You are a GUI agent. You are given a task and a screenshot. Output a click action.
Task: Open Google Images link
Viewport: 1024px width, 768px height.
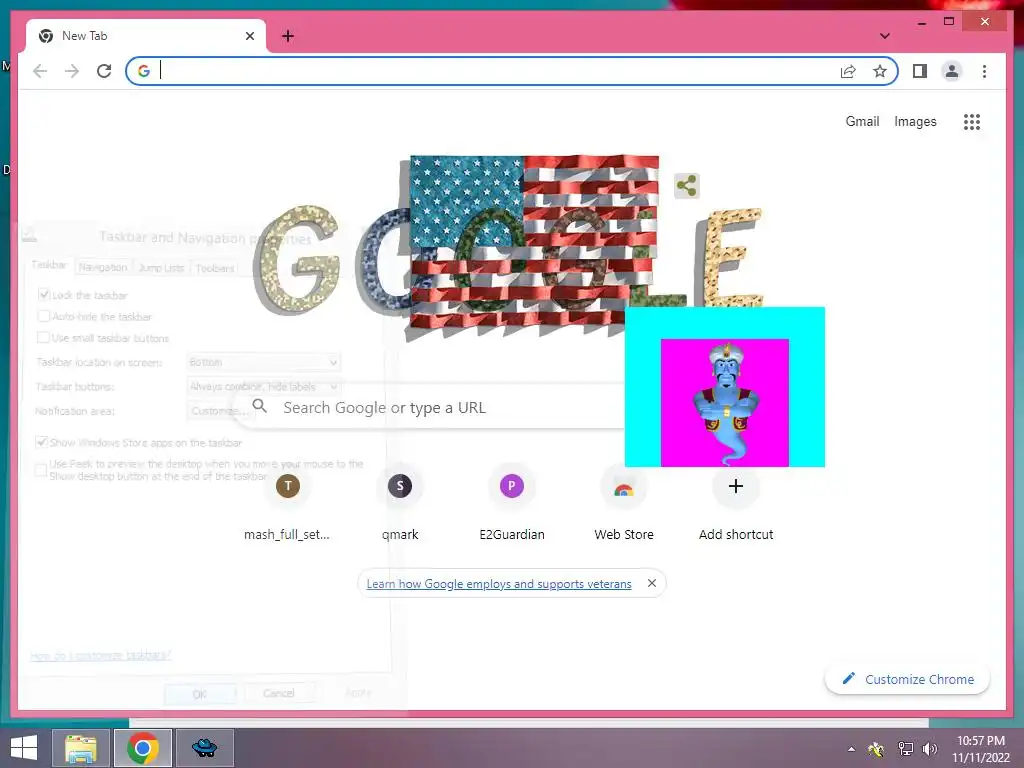915,121
